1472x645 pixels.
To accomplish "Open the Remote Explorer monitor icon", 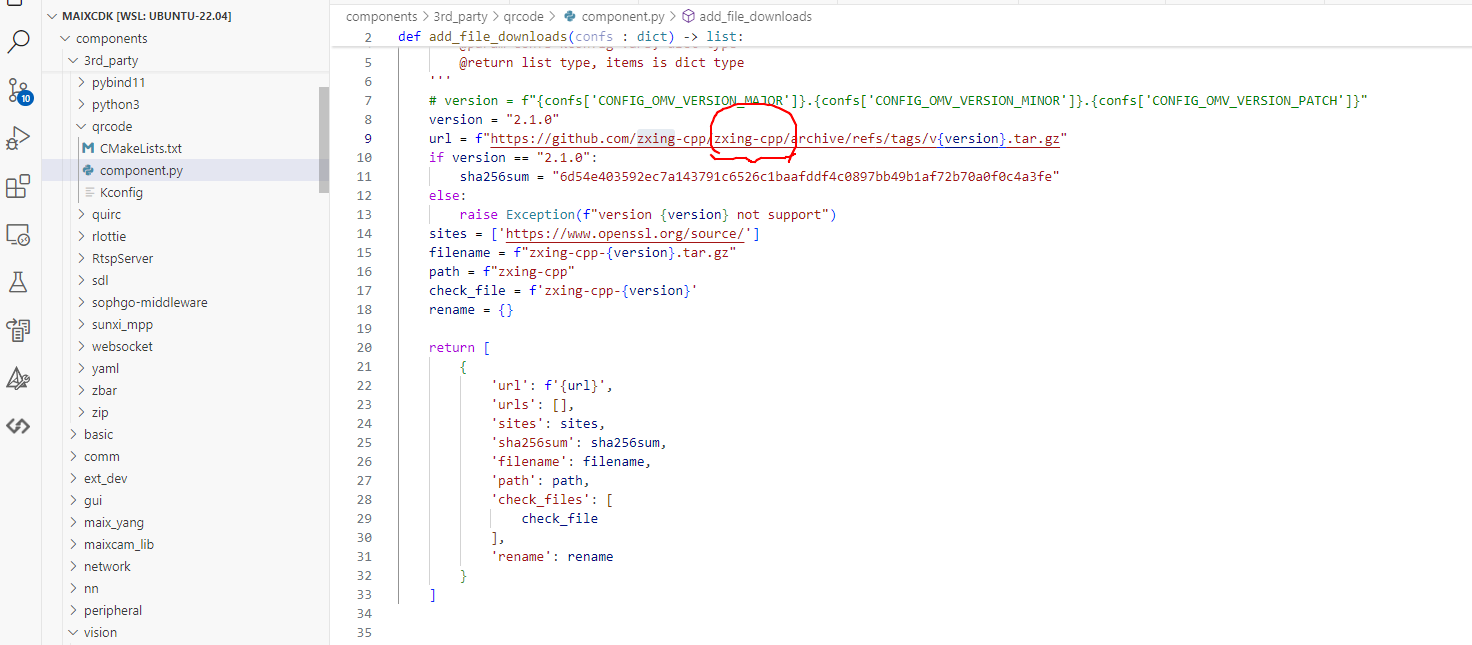I will tap(18, 235).
